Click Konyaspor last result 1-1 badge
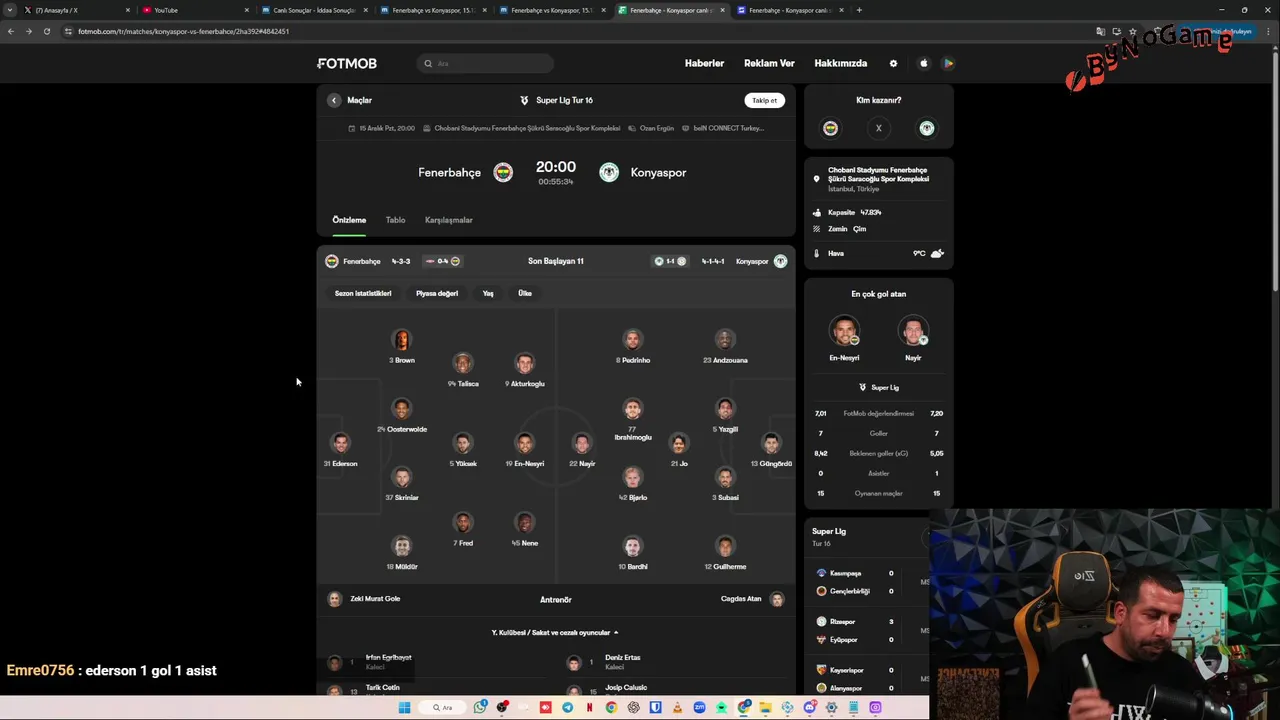Screen dimensions: 1280x720 [669, 261]
